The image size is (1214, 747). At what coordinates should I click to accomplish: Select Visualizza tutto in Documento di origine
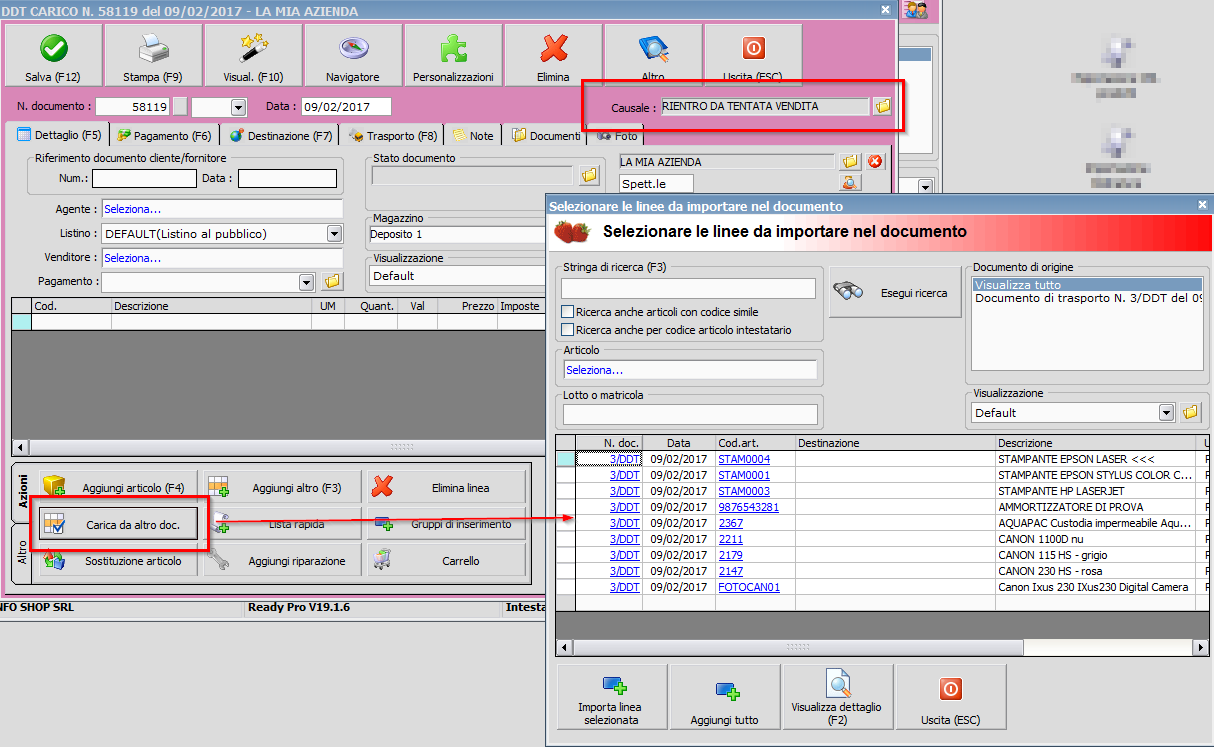[1087, 284]
